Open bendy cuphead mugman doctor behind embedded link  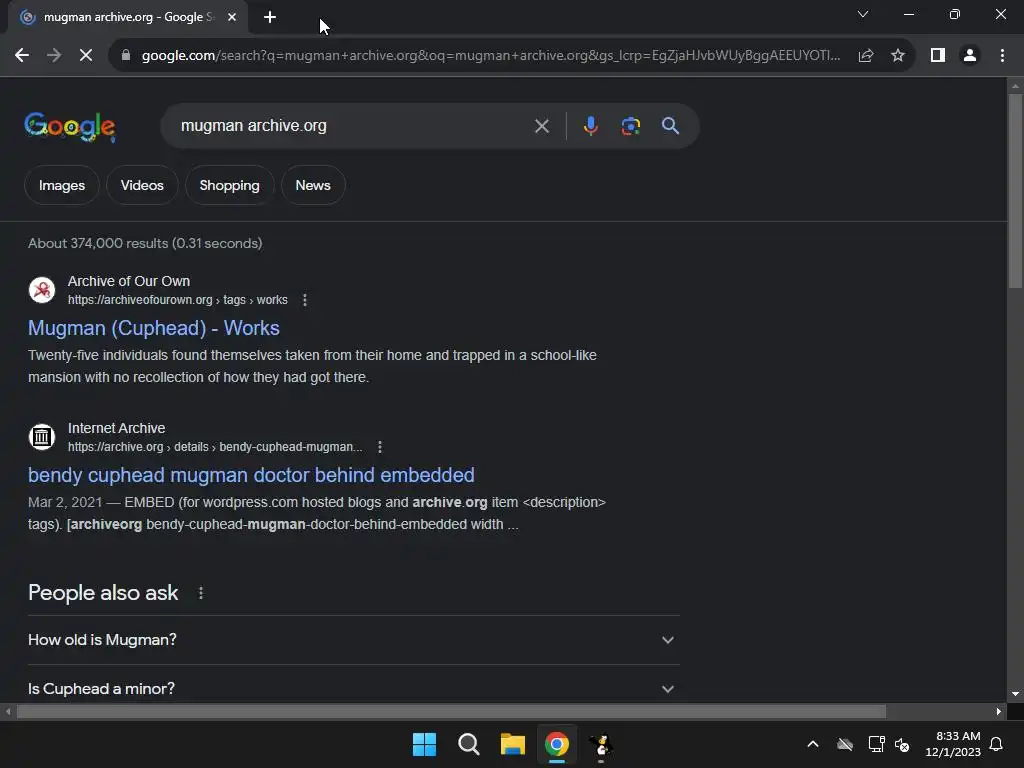tap(251, 475)
